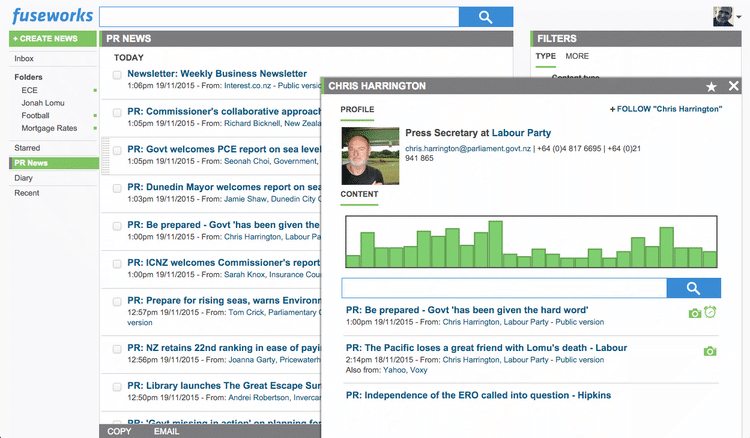
Task: Click Yahoo source link
Action: tap(393, 370)
